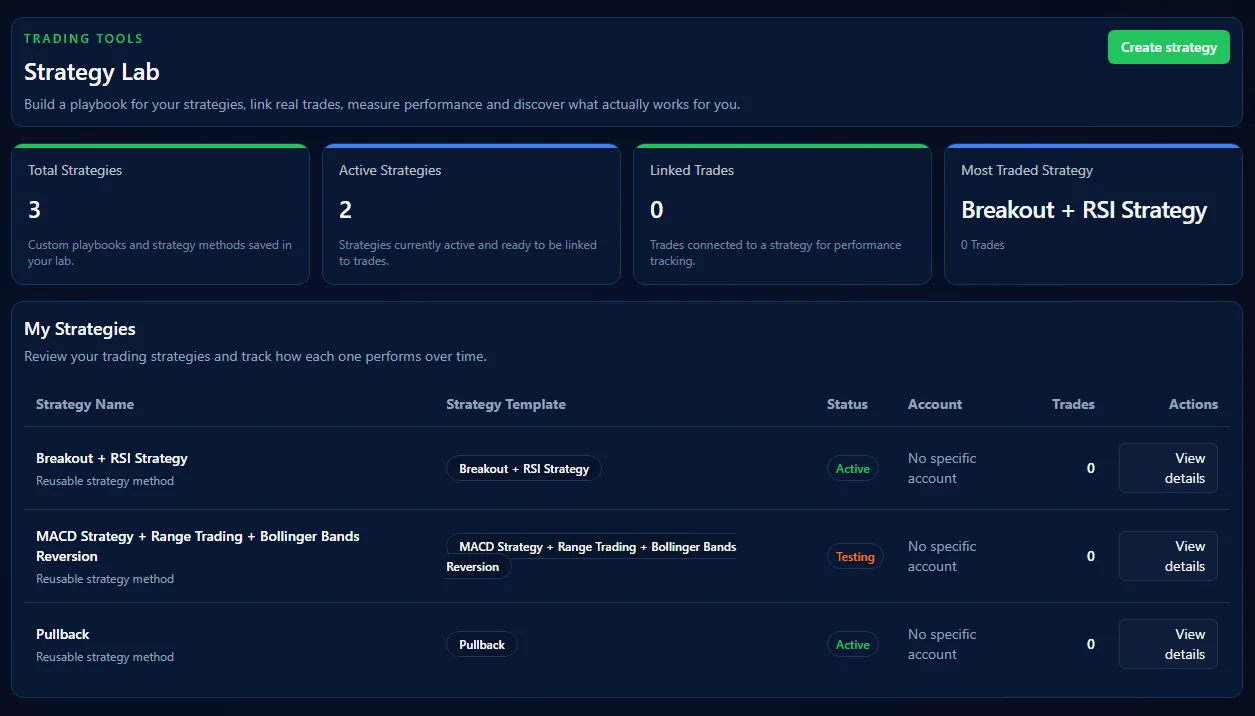Select the Most Traded Strategy card
The image size is (1255, 716).
pyautogui.click(x=1093, y=214)
